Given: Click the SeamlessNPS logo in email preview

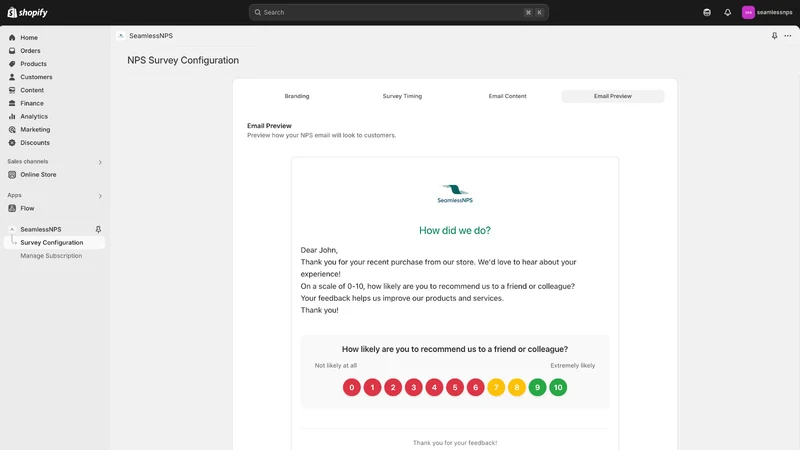Looking at the screenshot, I should tap(455, 194).
